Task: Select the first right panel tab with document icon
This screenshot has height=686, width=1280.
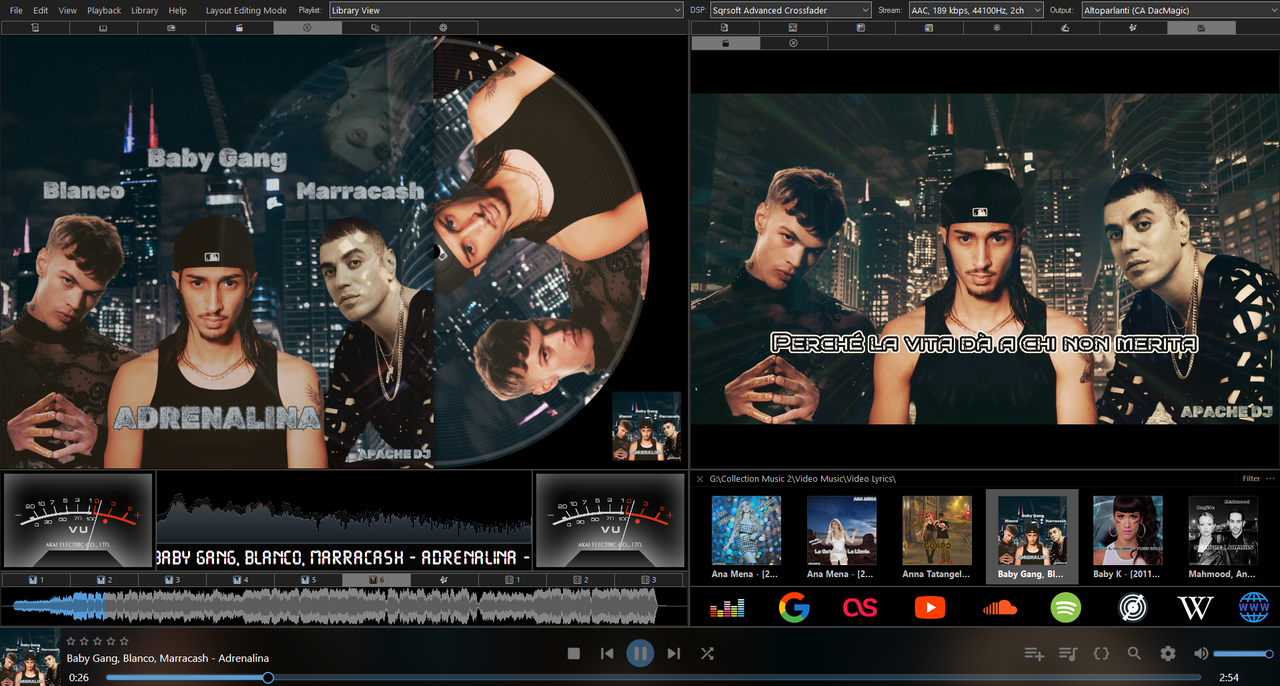Action: (725, 28)
